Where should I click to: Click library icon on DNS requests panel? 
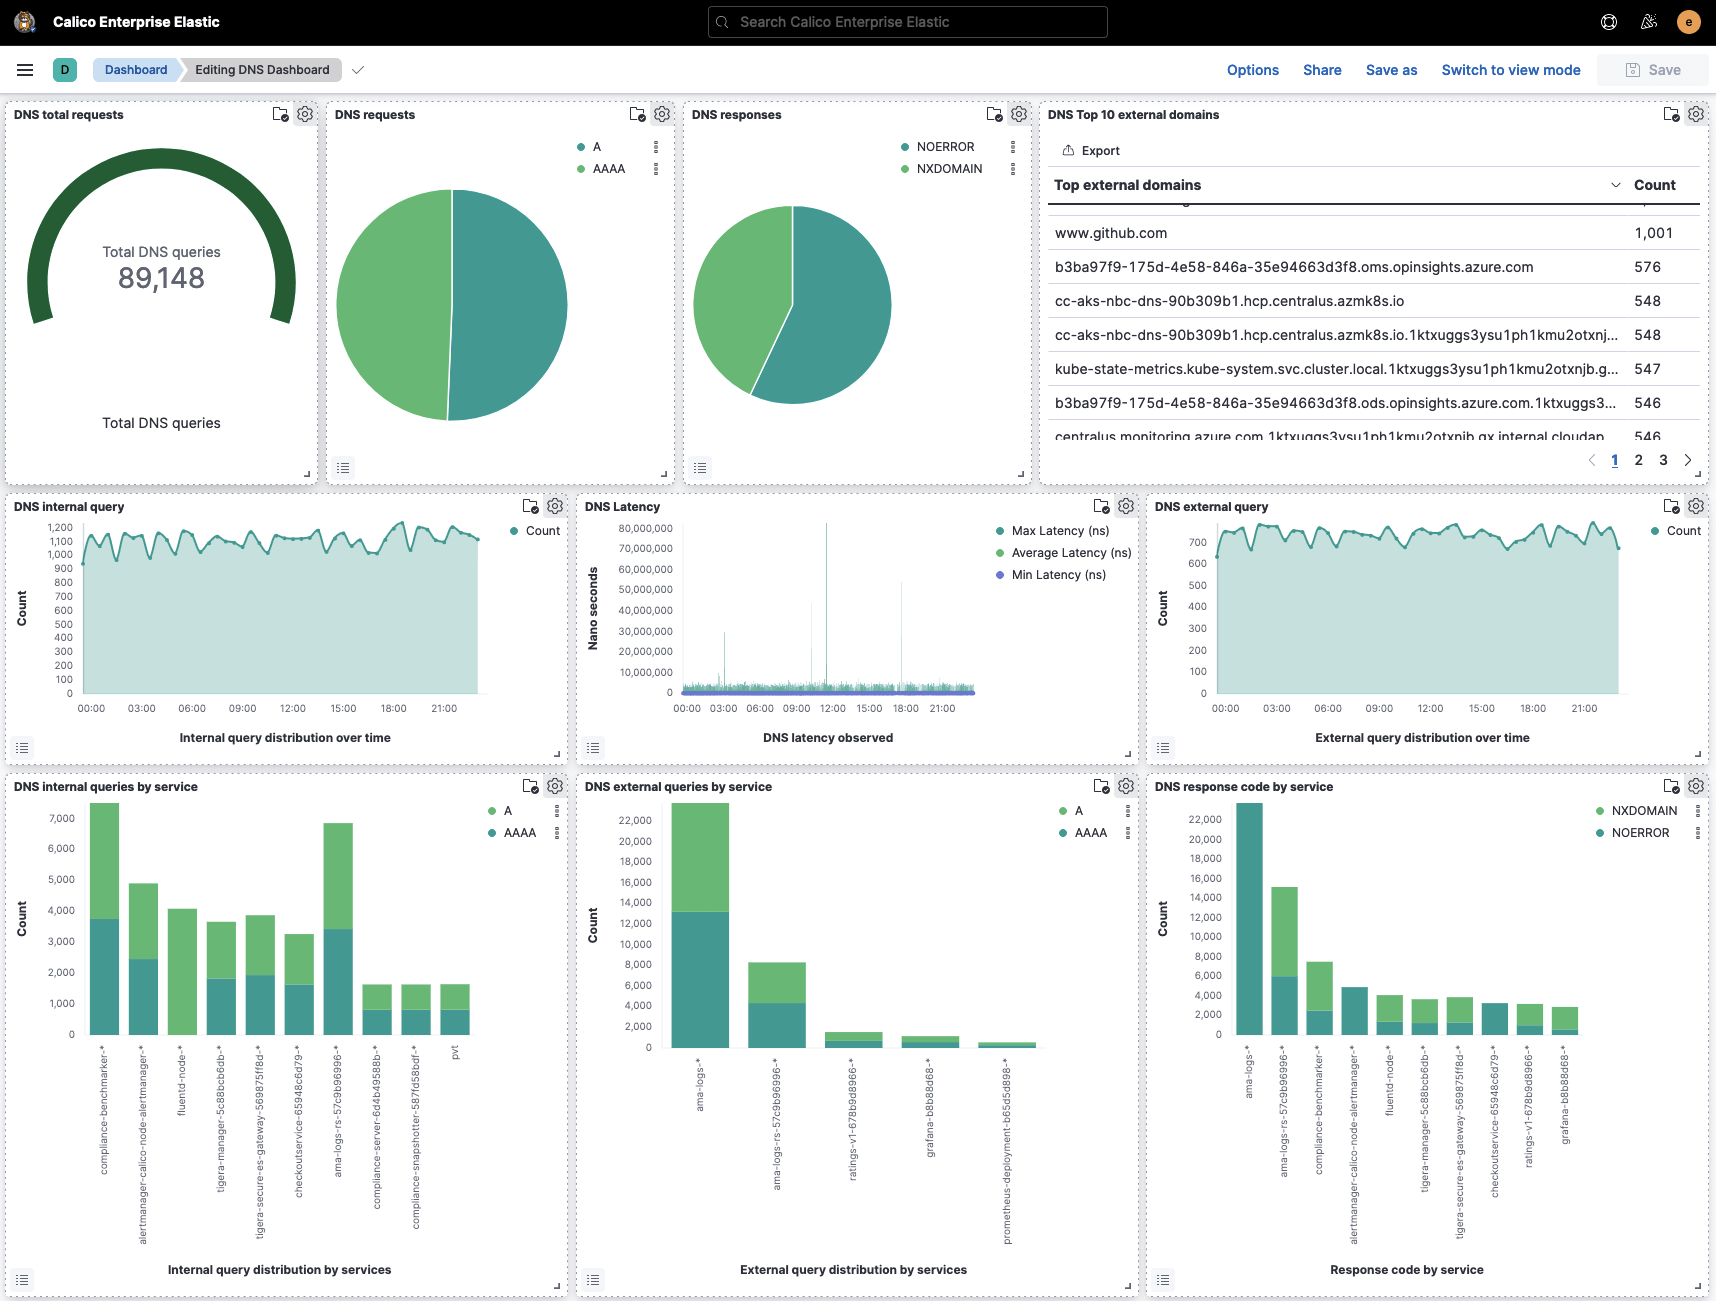638,114
